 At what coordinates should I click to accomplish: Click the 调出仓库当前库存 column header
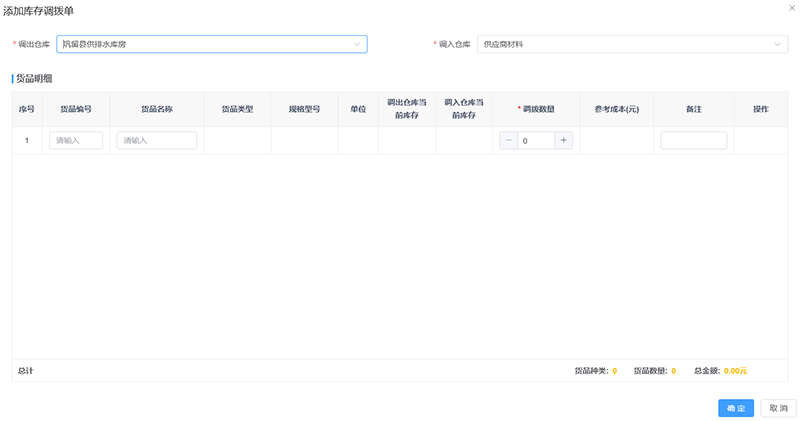pos(407,109)
